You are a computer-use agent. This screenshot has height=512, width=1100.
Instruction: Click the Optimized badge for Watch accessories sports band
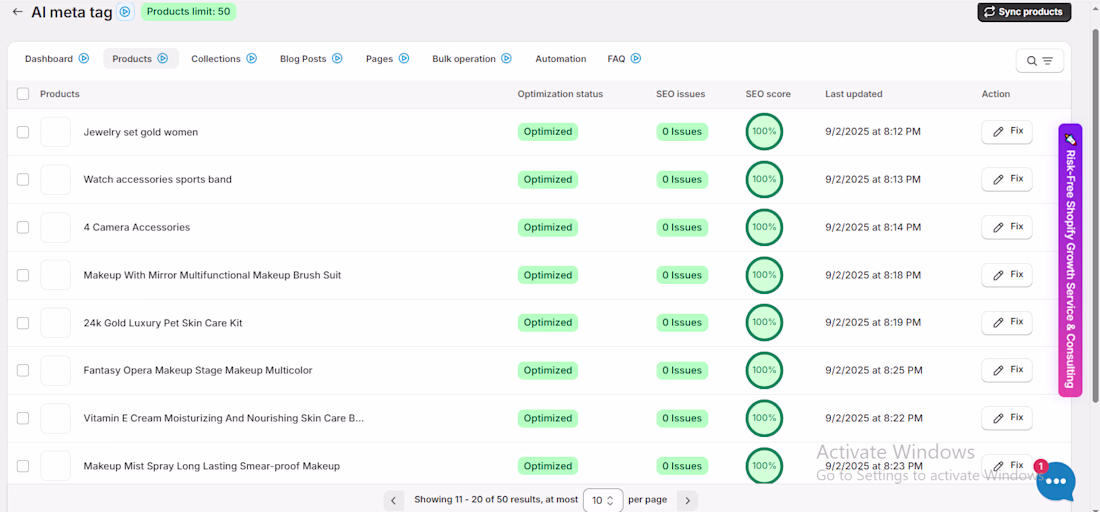click(548, 180)
